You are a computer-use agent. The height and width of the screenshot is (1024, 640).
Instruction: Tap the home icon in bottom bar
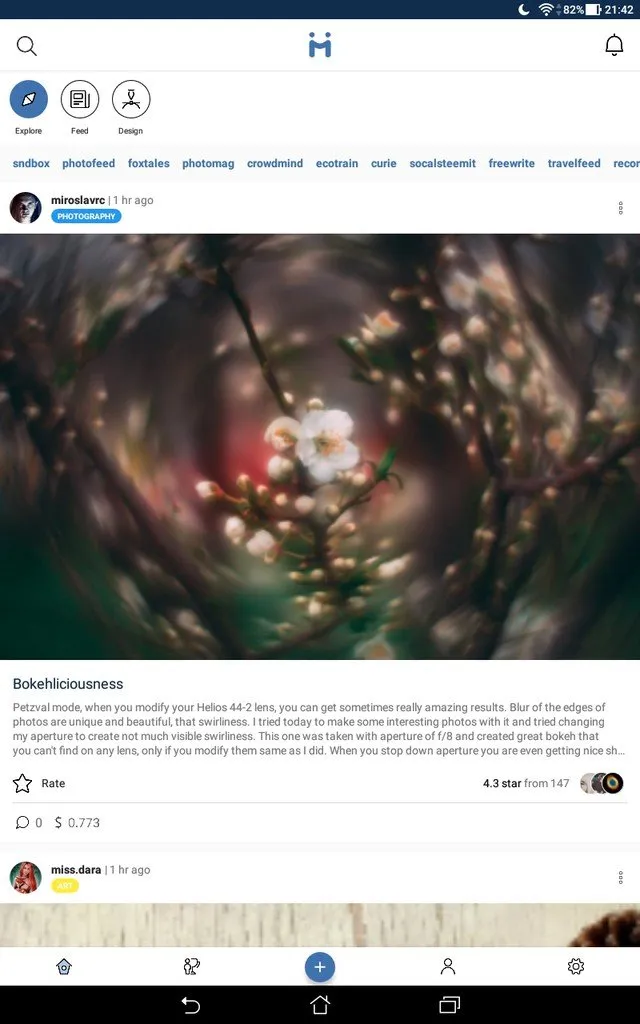[64, 967]
